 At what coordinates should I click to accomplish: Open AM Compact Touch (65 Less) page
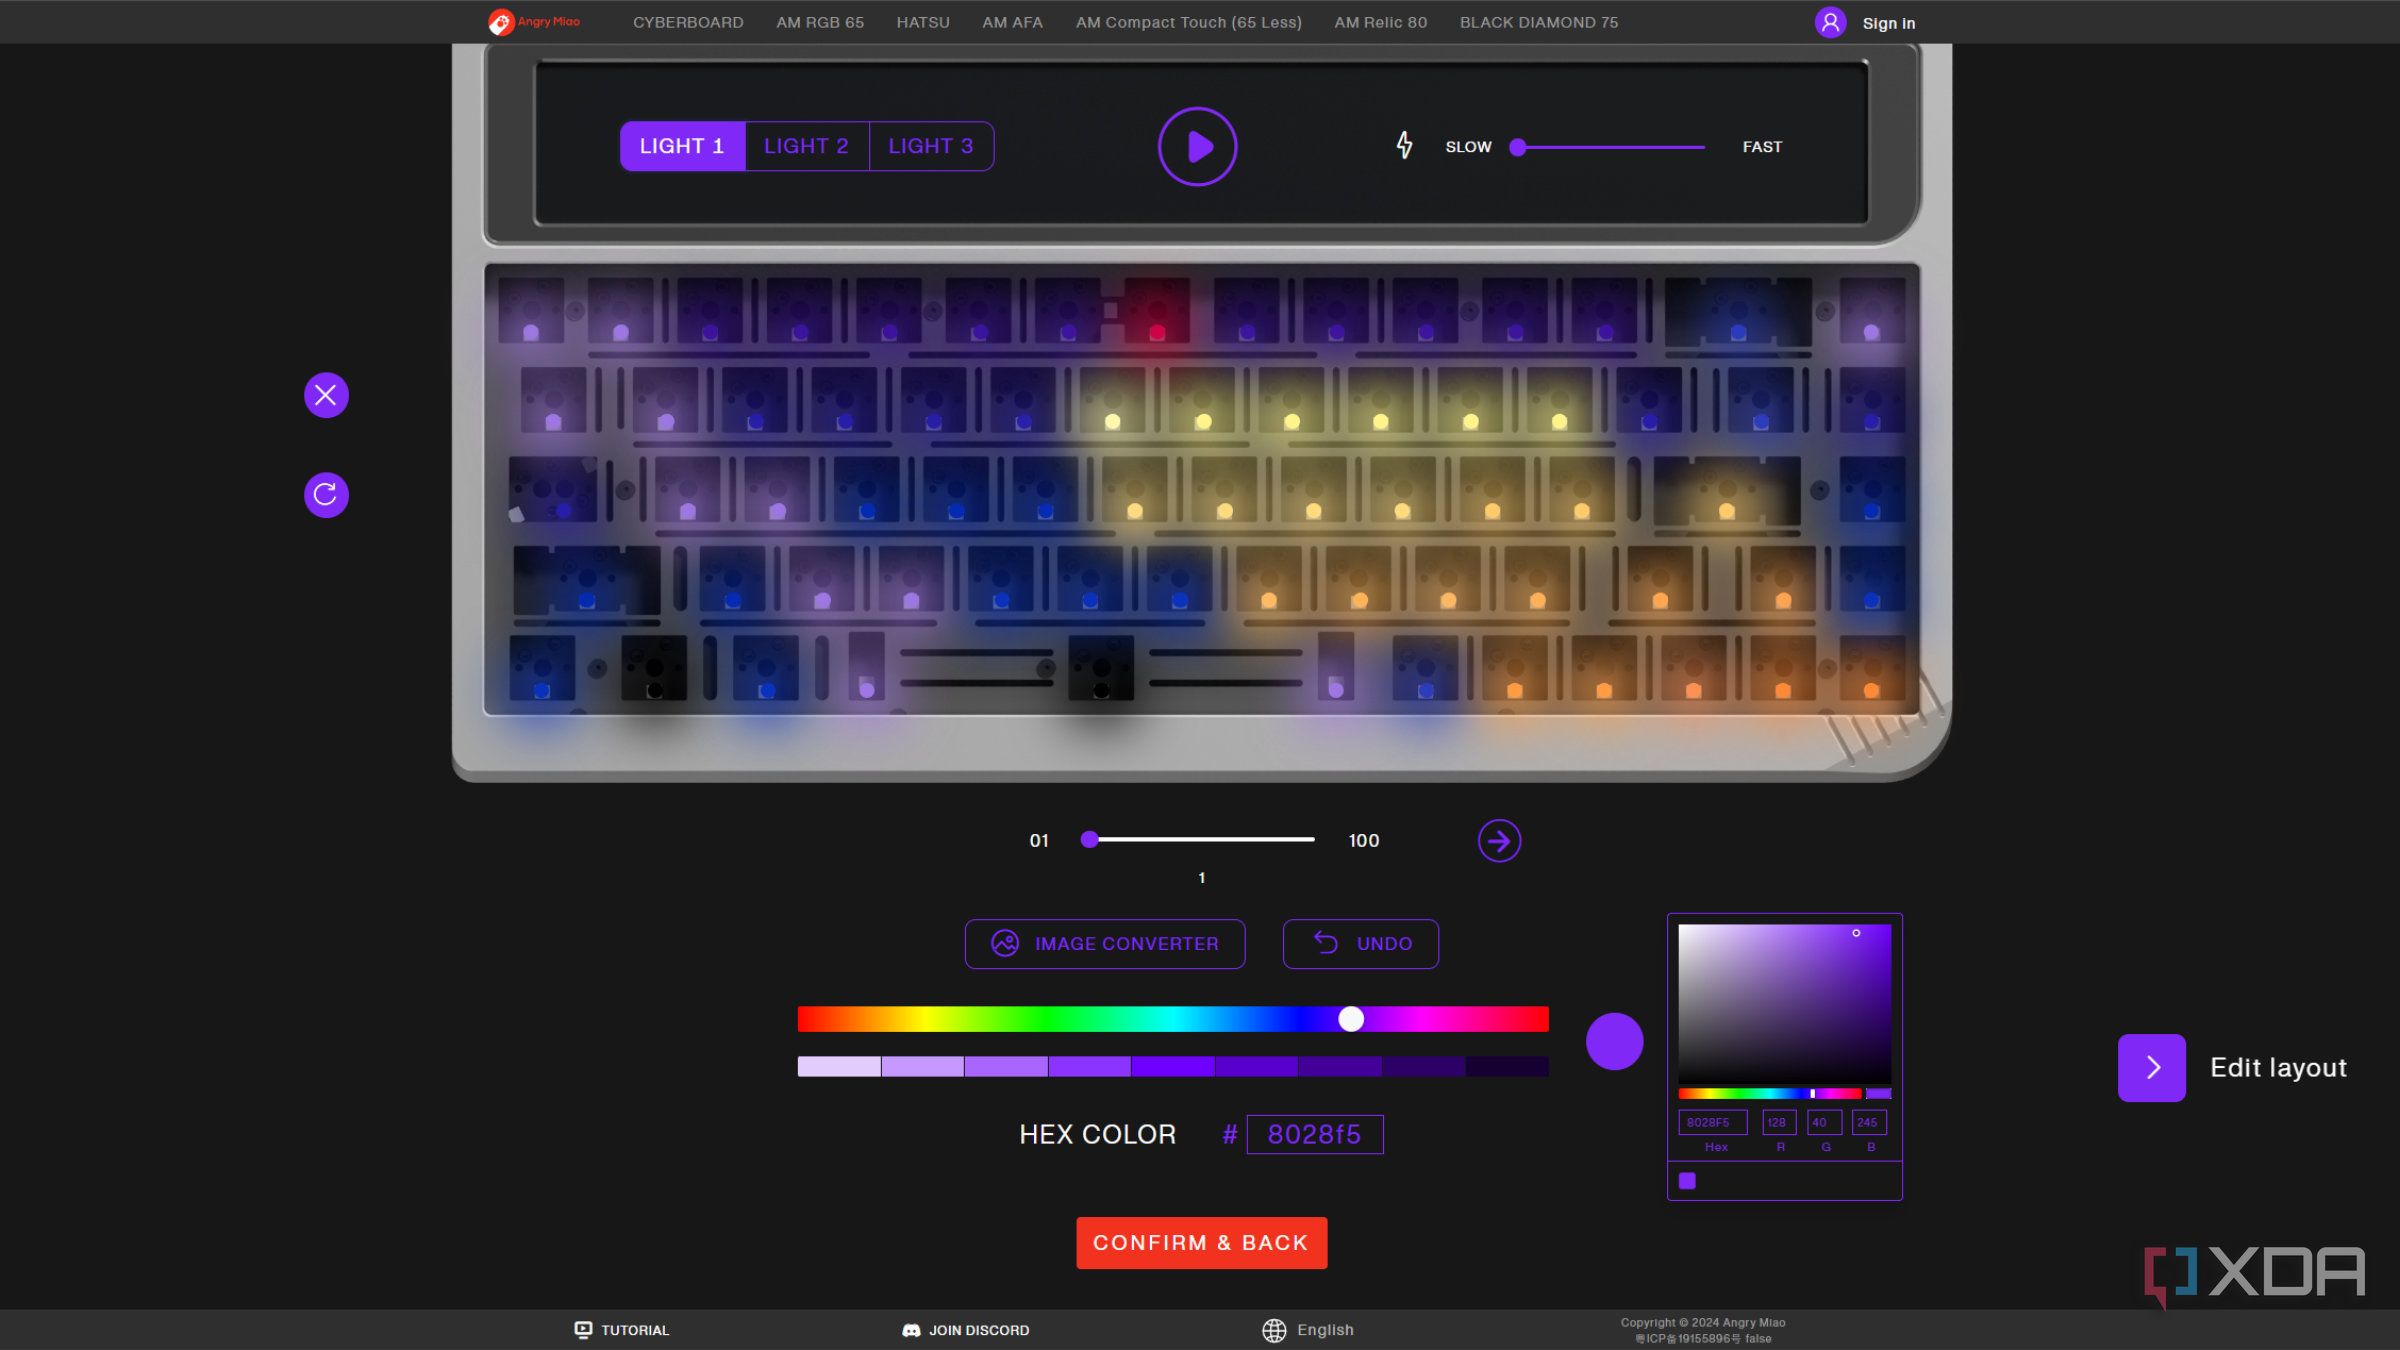1188,22
